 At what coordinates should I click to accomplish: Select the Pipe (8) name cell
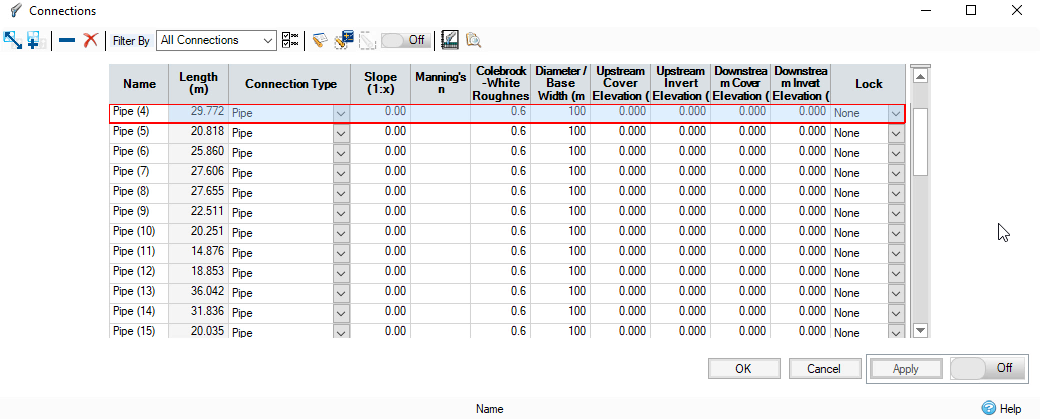tap(139, 192)
